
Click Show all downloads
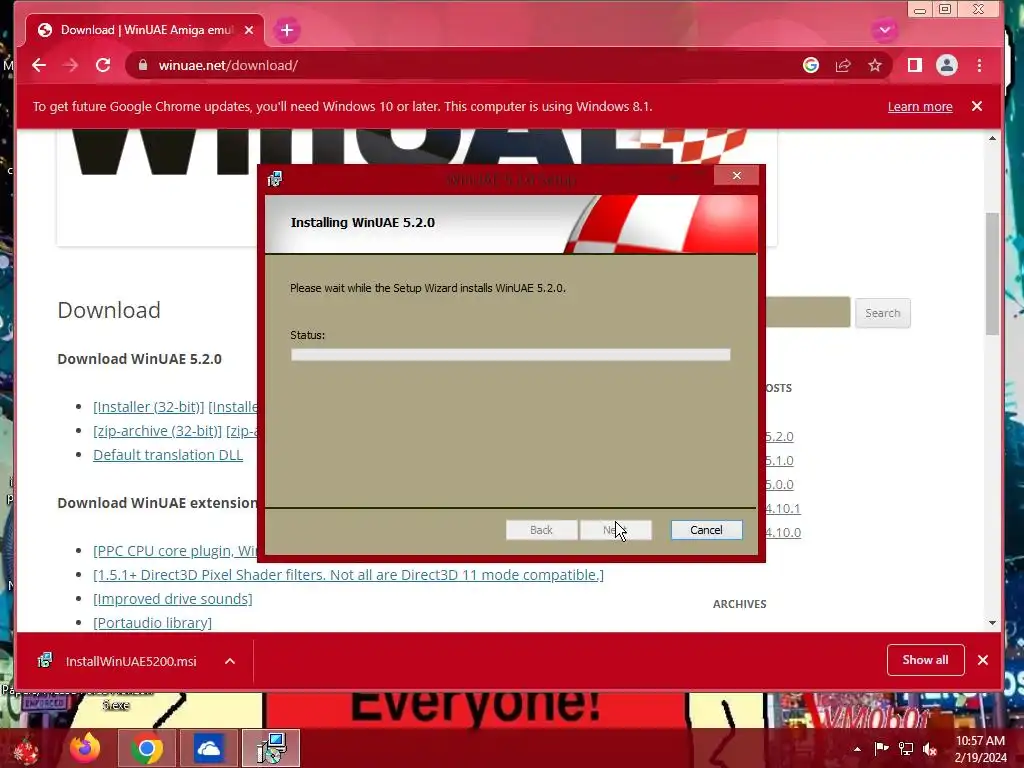click(x=925, y=660)
